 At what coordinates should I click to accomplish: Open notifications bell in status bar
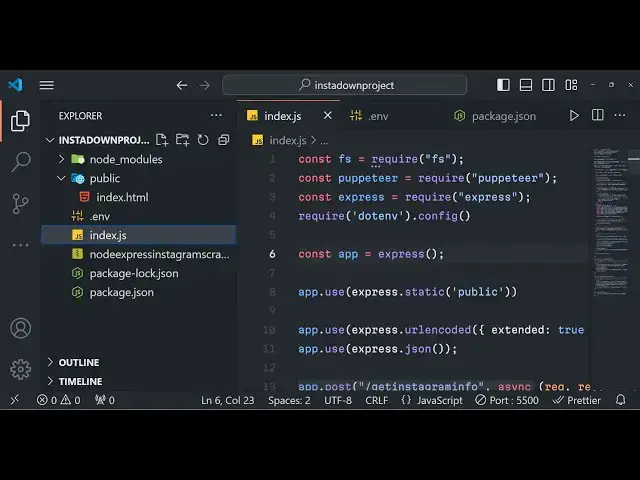[620, 400]
